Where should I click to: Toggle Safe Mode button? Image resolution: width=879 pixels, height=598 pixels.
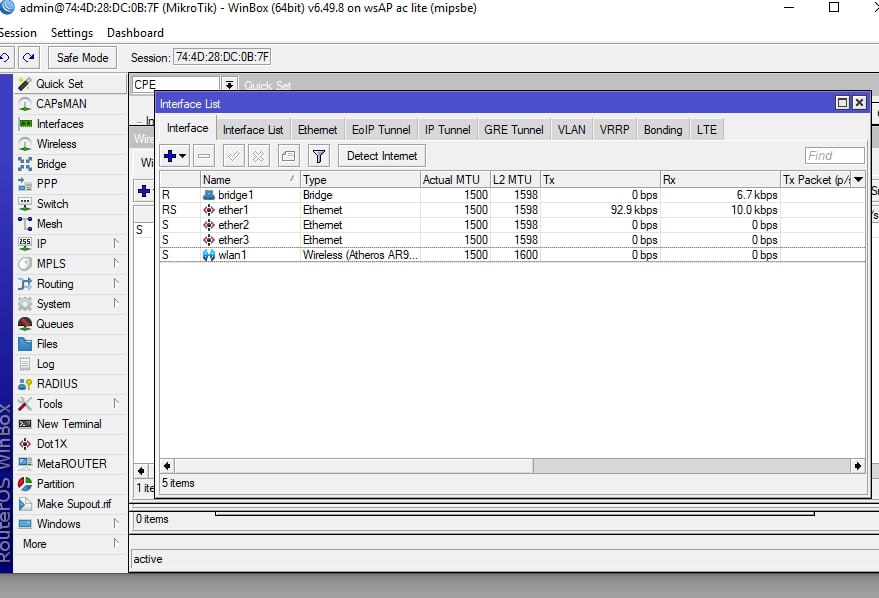click(82, 58)
